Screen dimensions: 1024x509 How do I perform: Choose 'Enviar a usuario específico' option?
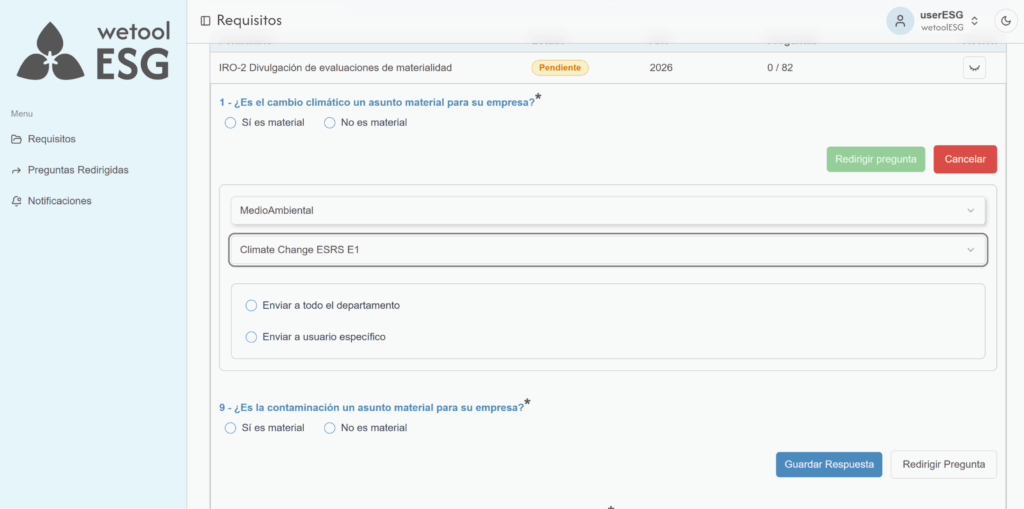point(252,337)
